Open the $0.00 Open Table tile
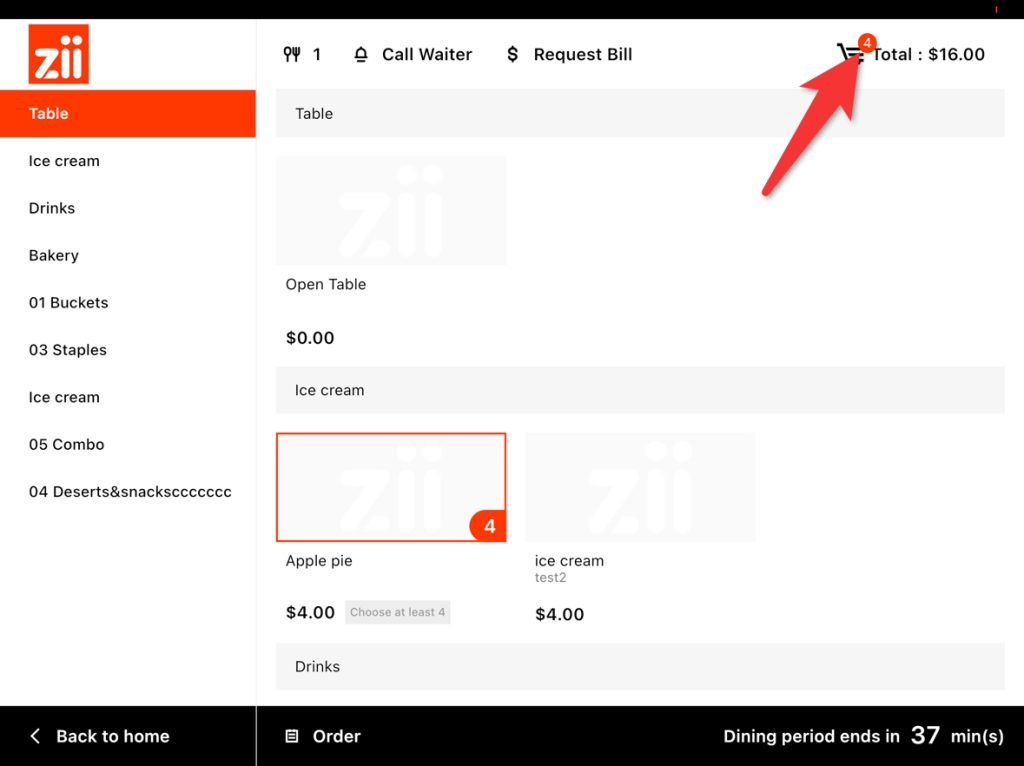This screenshot has height=766, width=1024. tap(391, 210)
